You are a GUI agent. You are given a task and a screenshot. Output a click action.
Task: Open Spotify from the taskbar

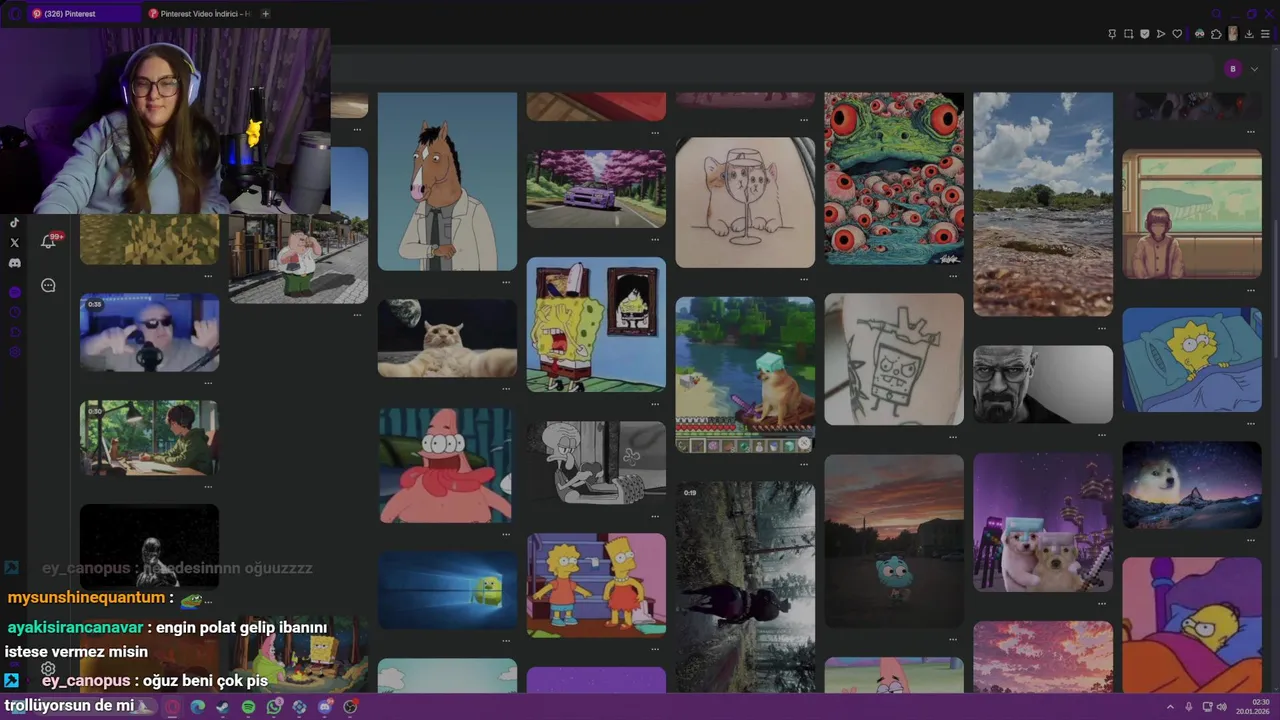click(x=248, y=707)
